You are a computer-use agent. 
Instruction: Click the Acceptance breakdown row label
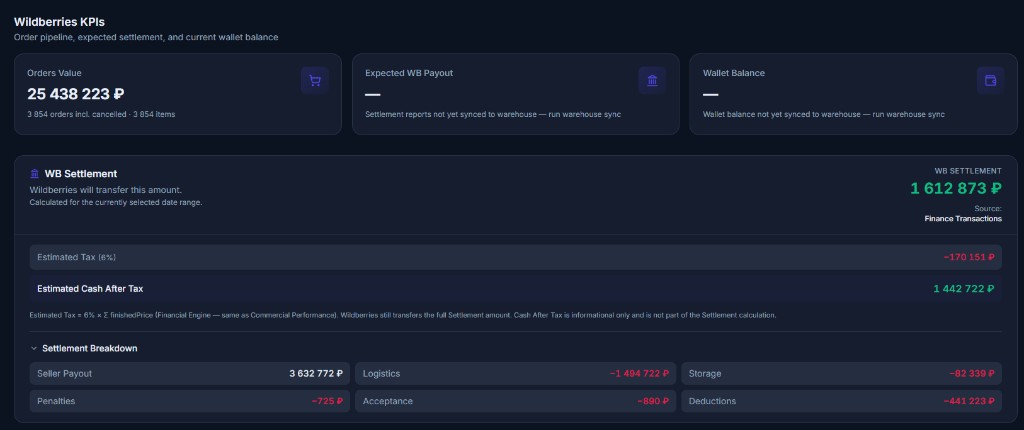[x=388, y=401]
